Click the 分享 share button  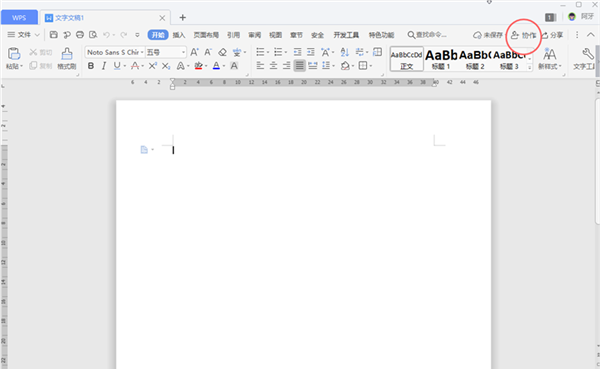pos(553,35)
